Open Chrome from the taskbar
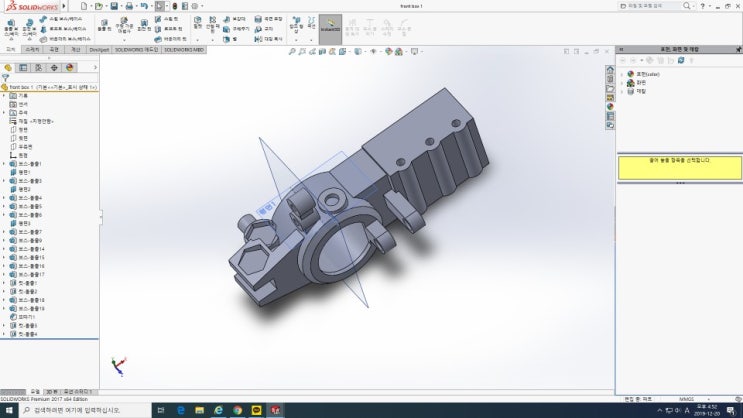 click(x=237, y=410)
